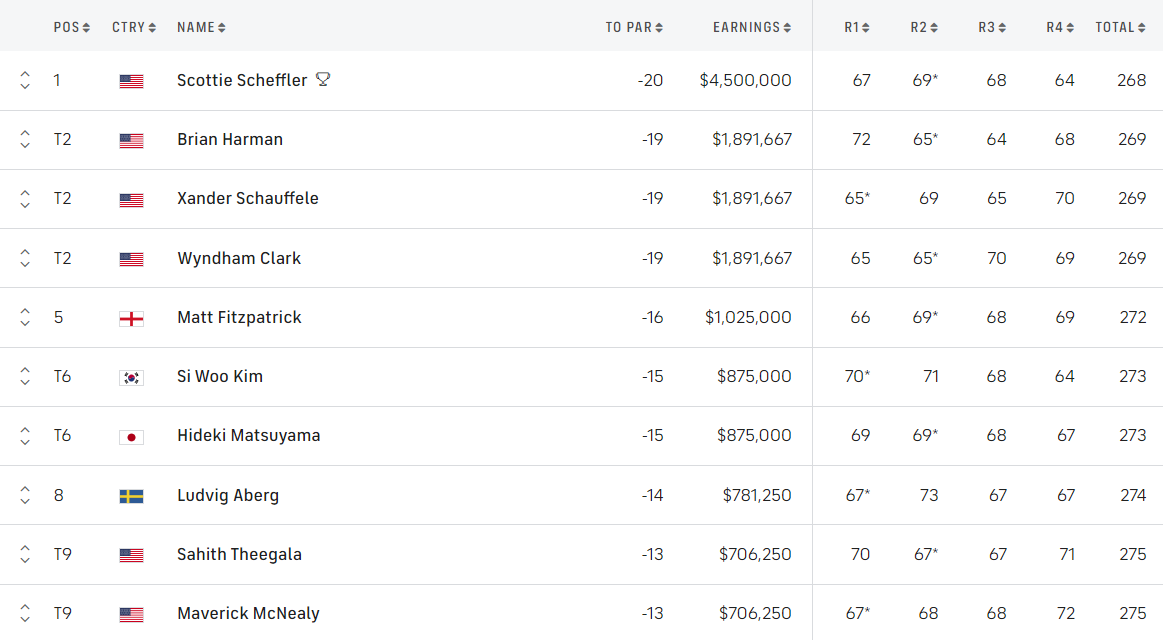The width and height of the screenshot is (1163, 640).
Task: Expand the row for Sahith Theegala
Action: [25, 555]
